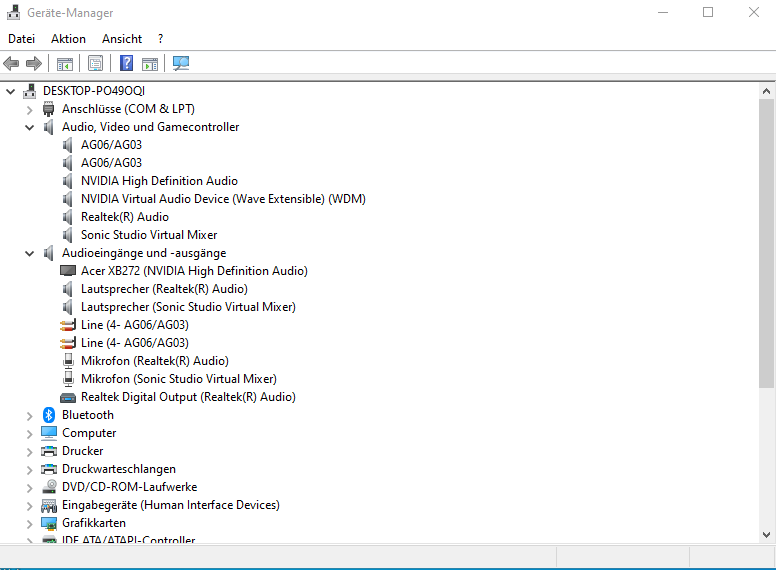
Task: Close the Geräte-Manager window
Action: [x=754, y=12]
